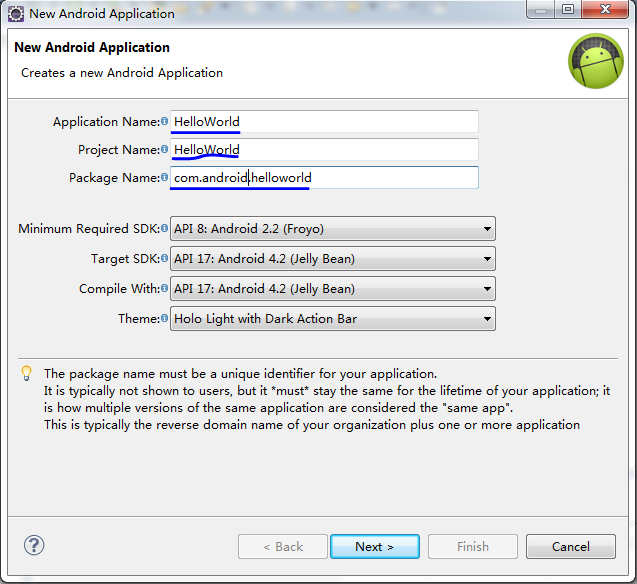This screenshot has height=584, width=637.
Task: Open the Minimum Required SDK dropdown
Action: pyautogui.click(x=333, y=229)
